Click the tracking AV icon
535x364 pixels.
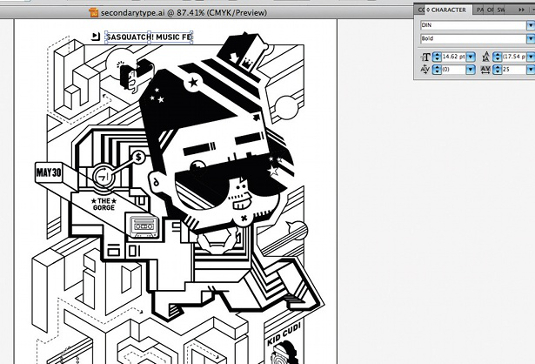tap(486, 70)
